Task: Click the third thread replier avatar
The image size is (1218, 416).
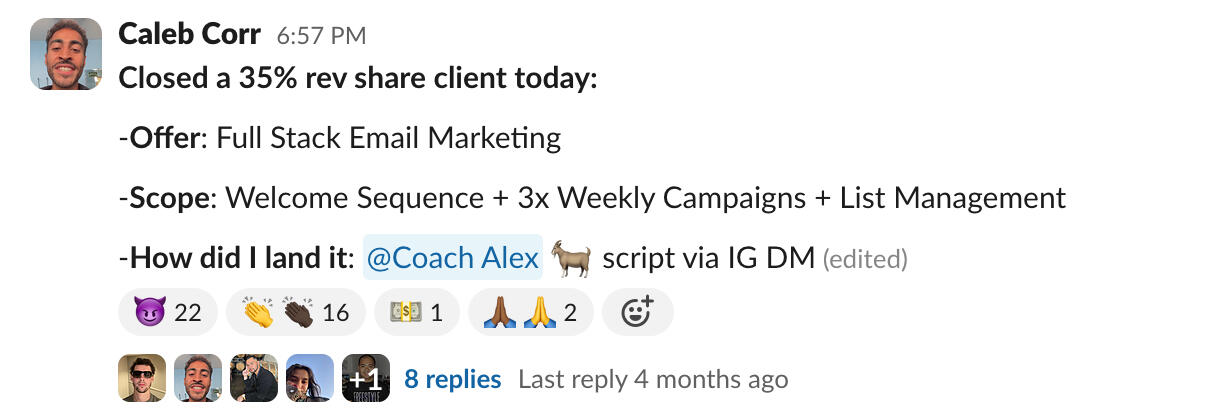Action: (x=254, y=379)
